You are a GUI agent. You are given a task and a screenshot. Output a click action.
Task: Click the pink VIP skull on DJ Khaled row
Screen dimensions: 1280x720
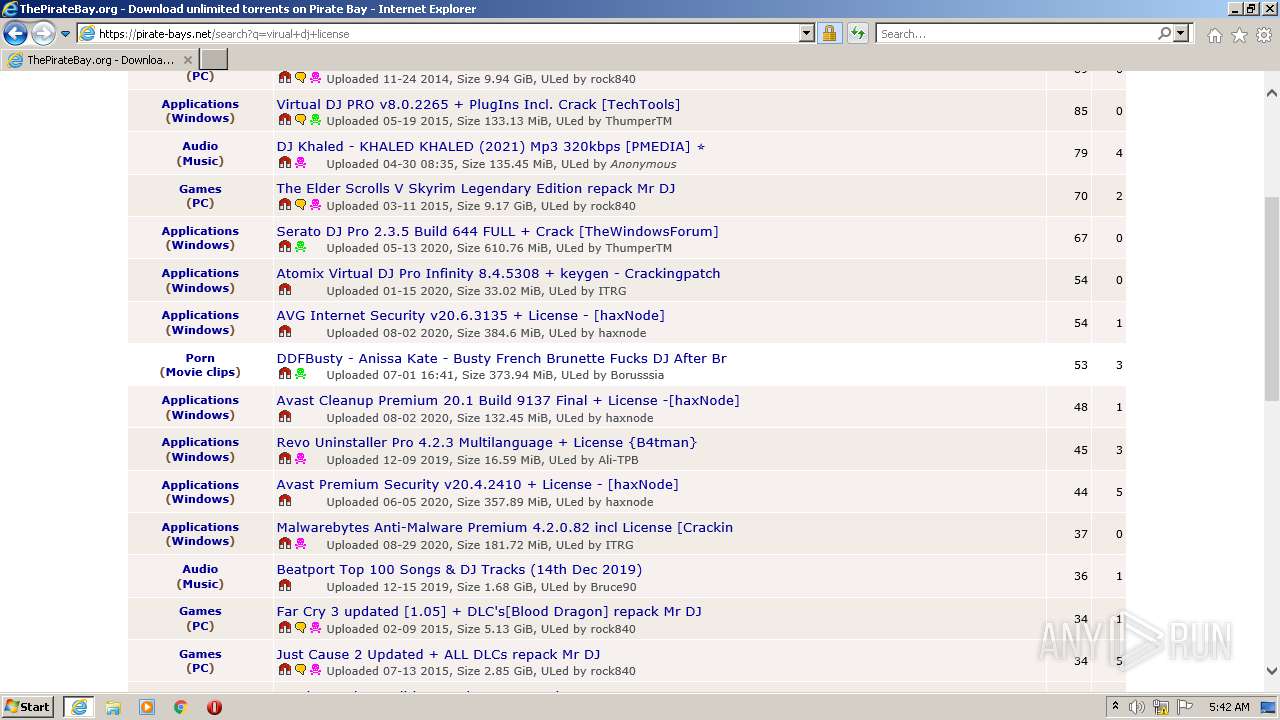click(x=300, y=162)
